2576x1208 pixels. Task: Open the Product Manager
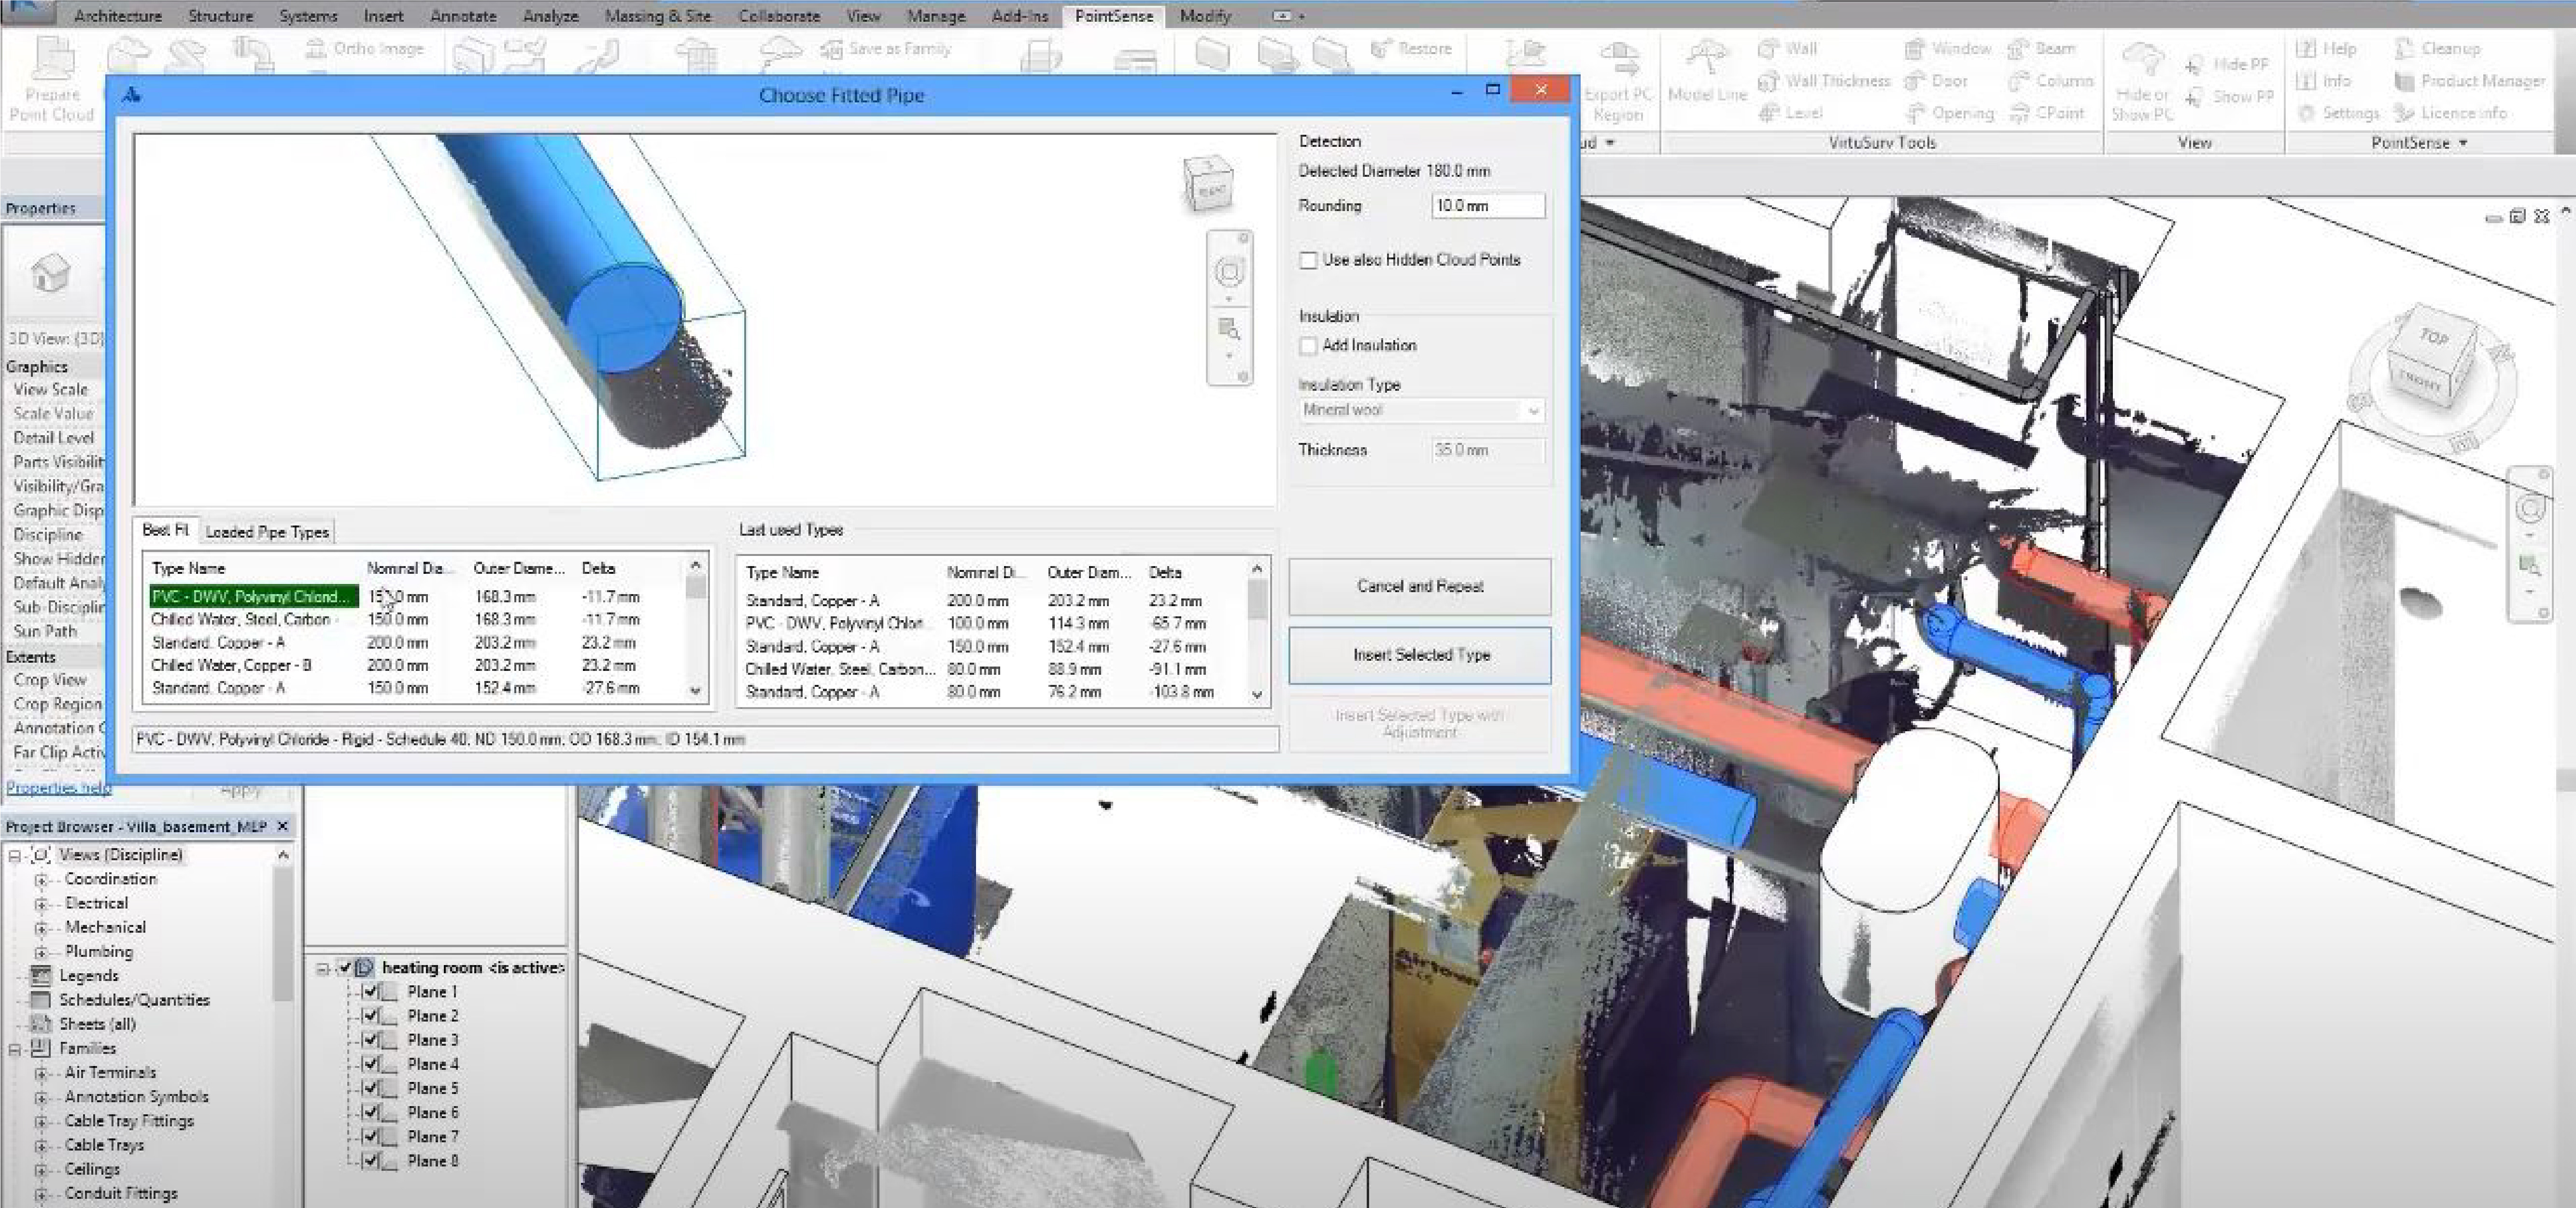pos(2470,81)
